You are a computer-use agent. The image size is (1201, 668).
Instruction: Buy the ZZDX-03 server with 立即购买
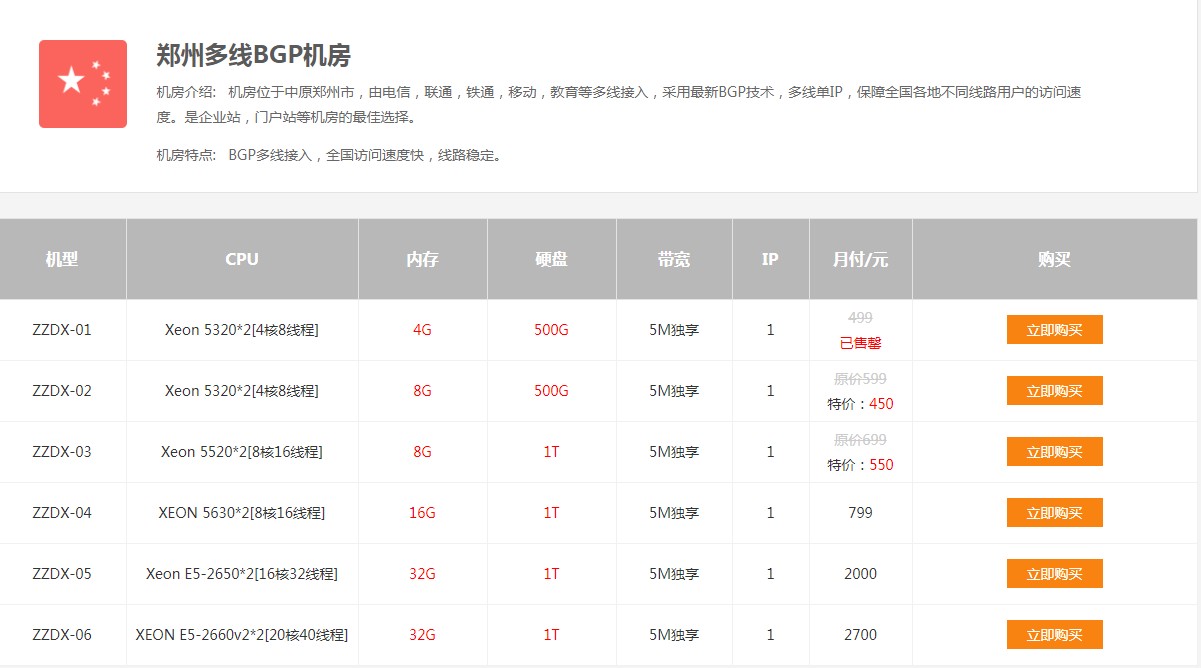coord(1054,452)
